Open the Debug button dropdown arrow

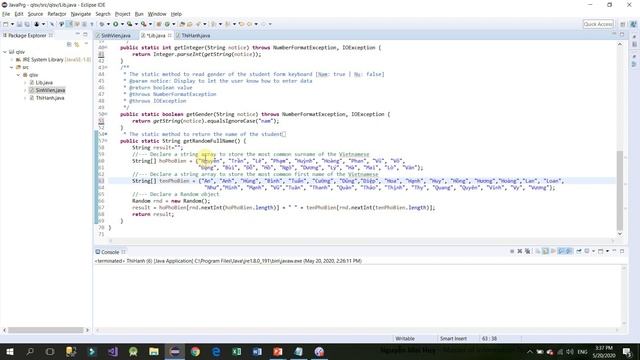tap(108, 24)
